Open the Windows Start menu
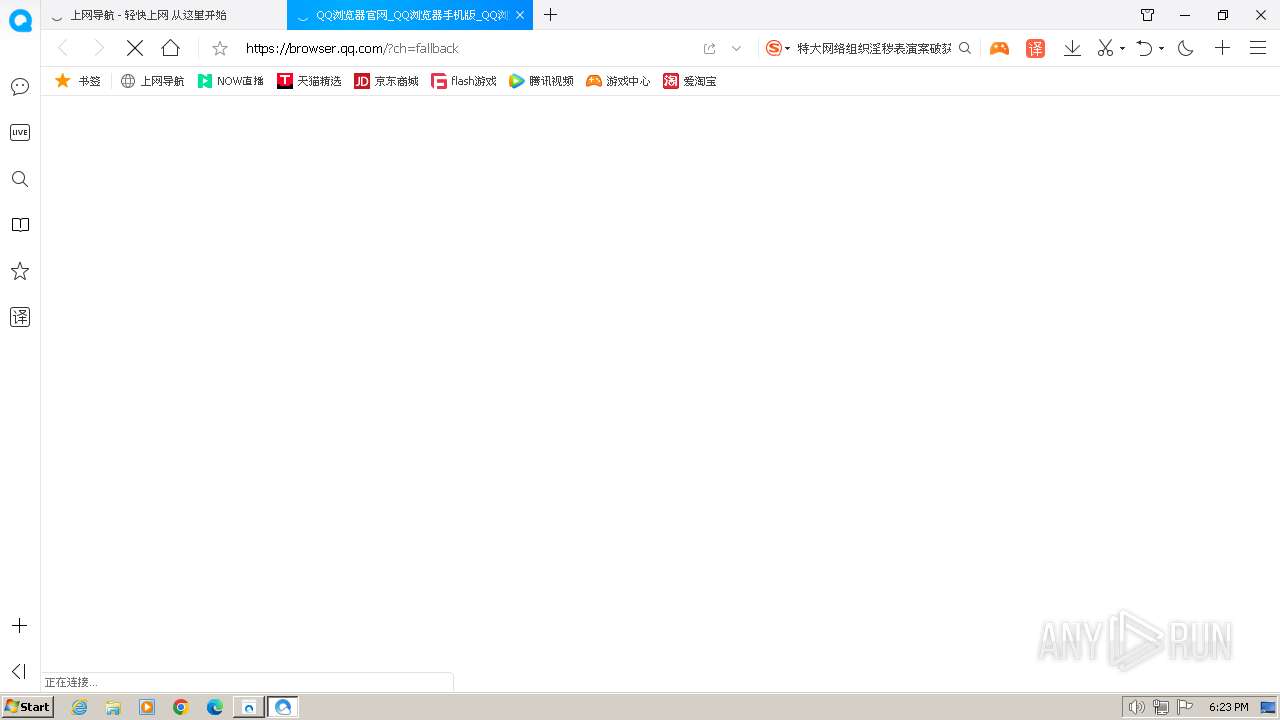This screenshot has width=1280, height=720. point(27,707)
